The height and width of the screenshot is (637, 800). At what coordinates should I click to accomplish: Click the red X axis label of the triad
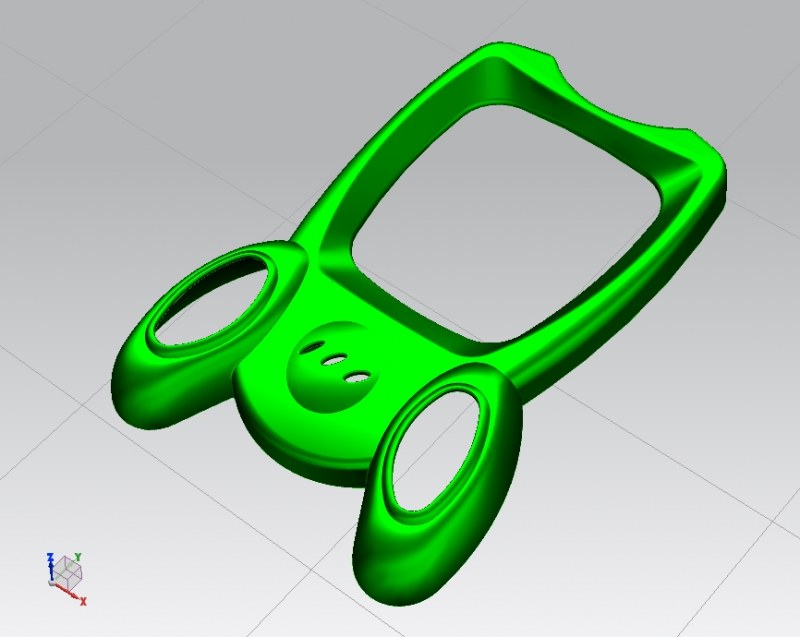[x=84, y=602]
